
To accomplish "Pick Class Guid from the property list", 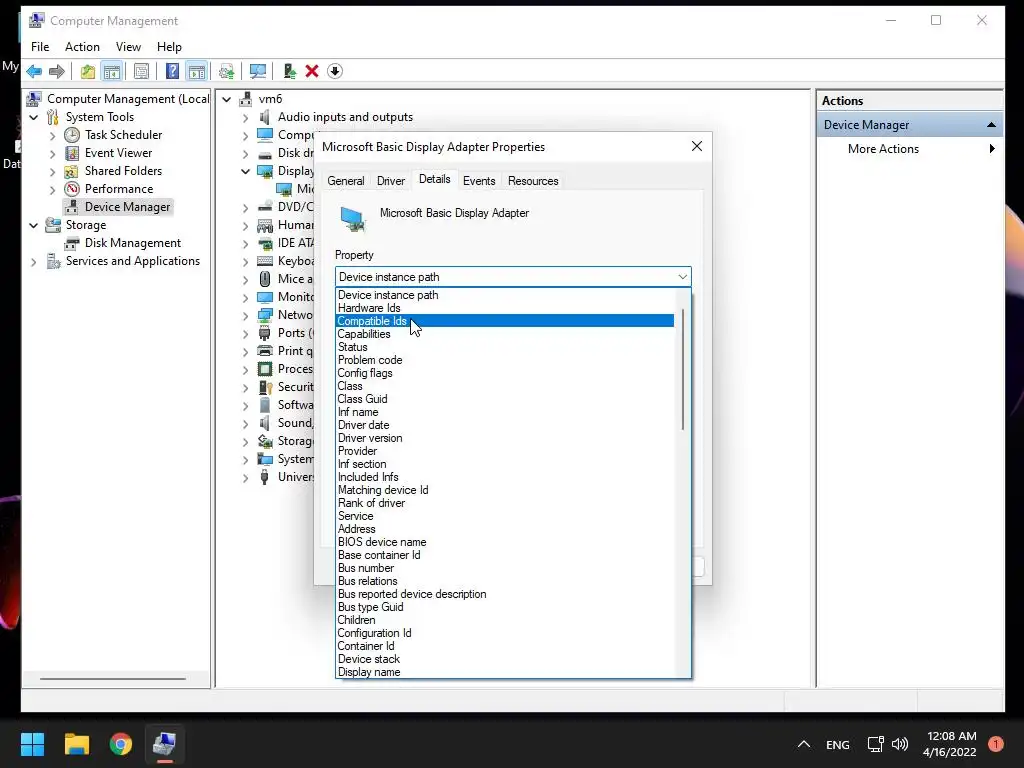I will point(504,398).
